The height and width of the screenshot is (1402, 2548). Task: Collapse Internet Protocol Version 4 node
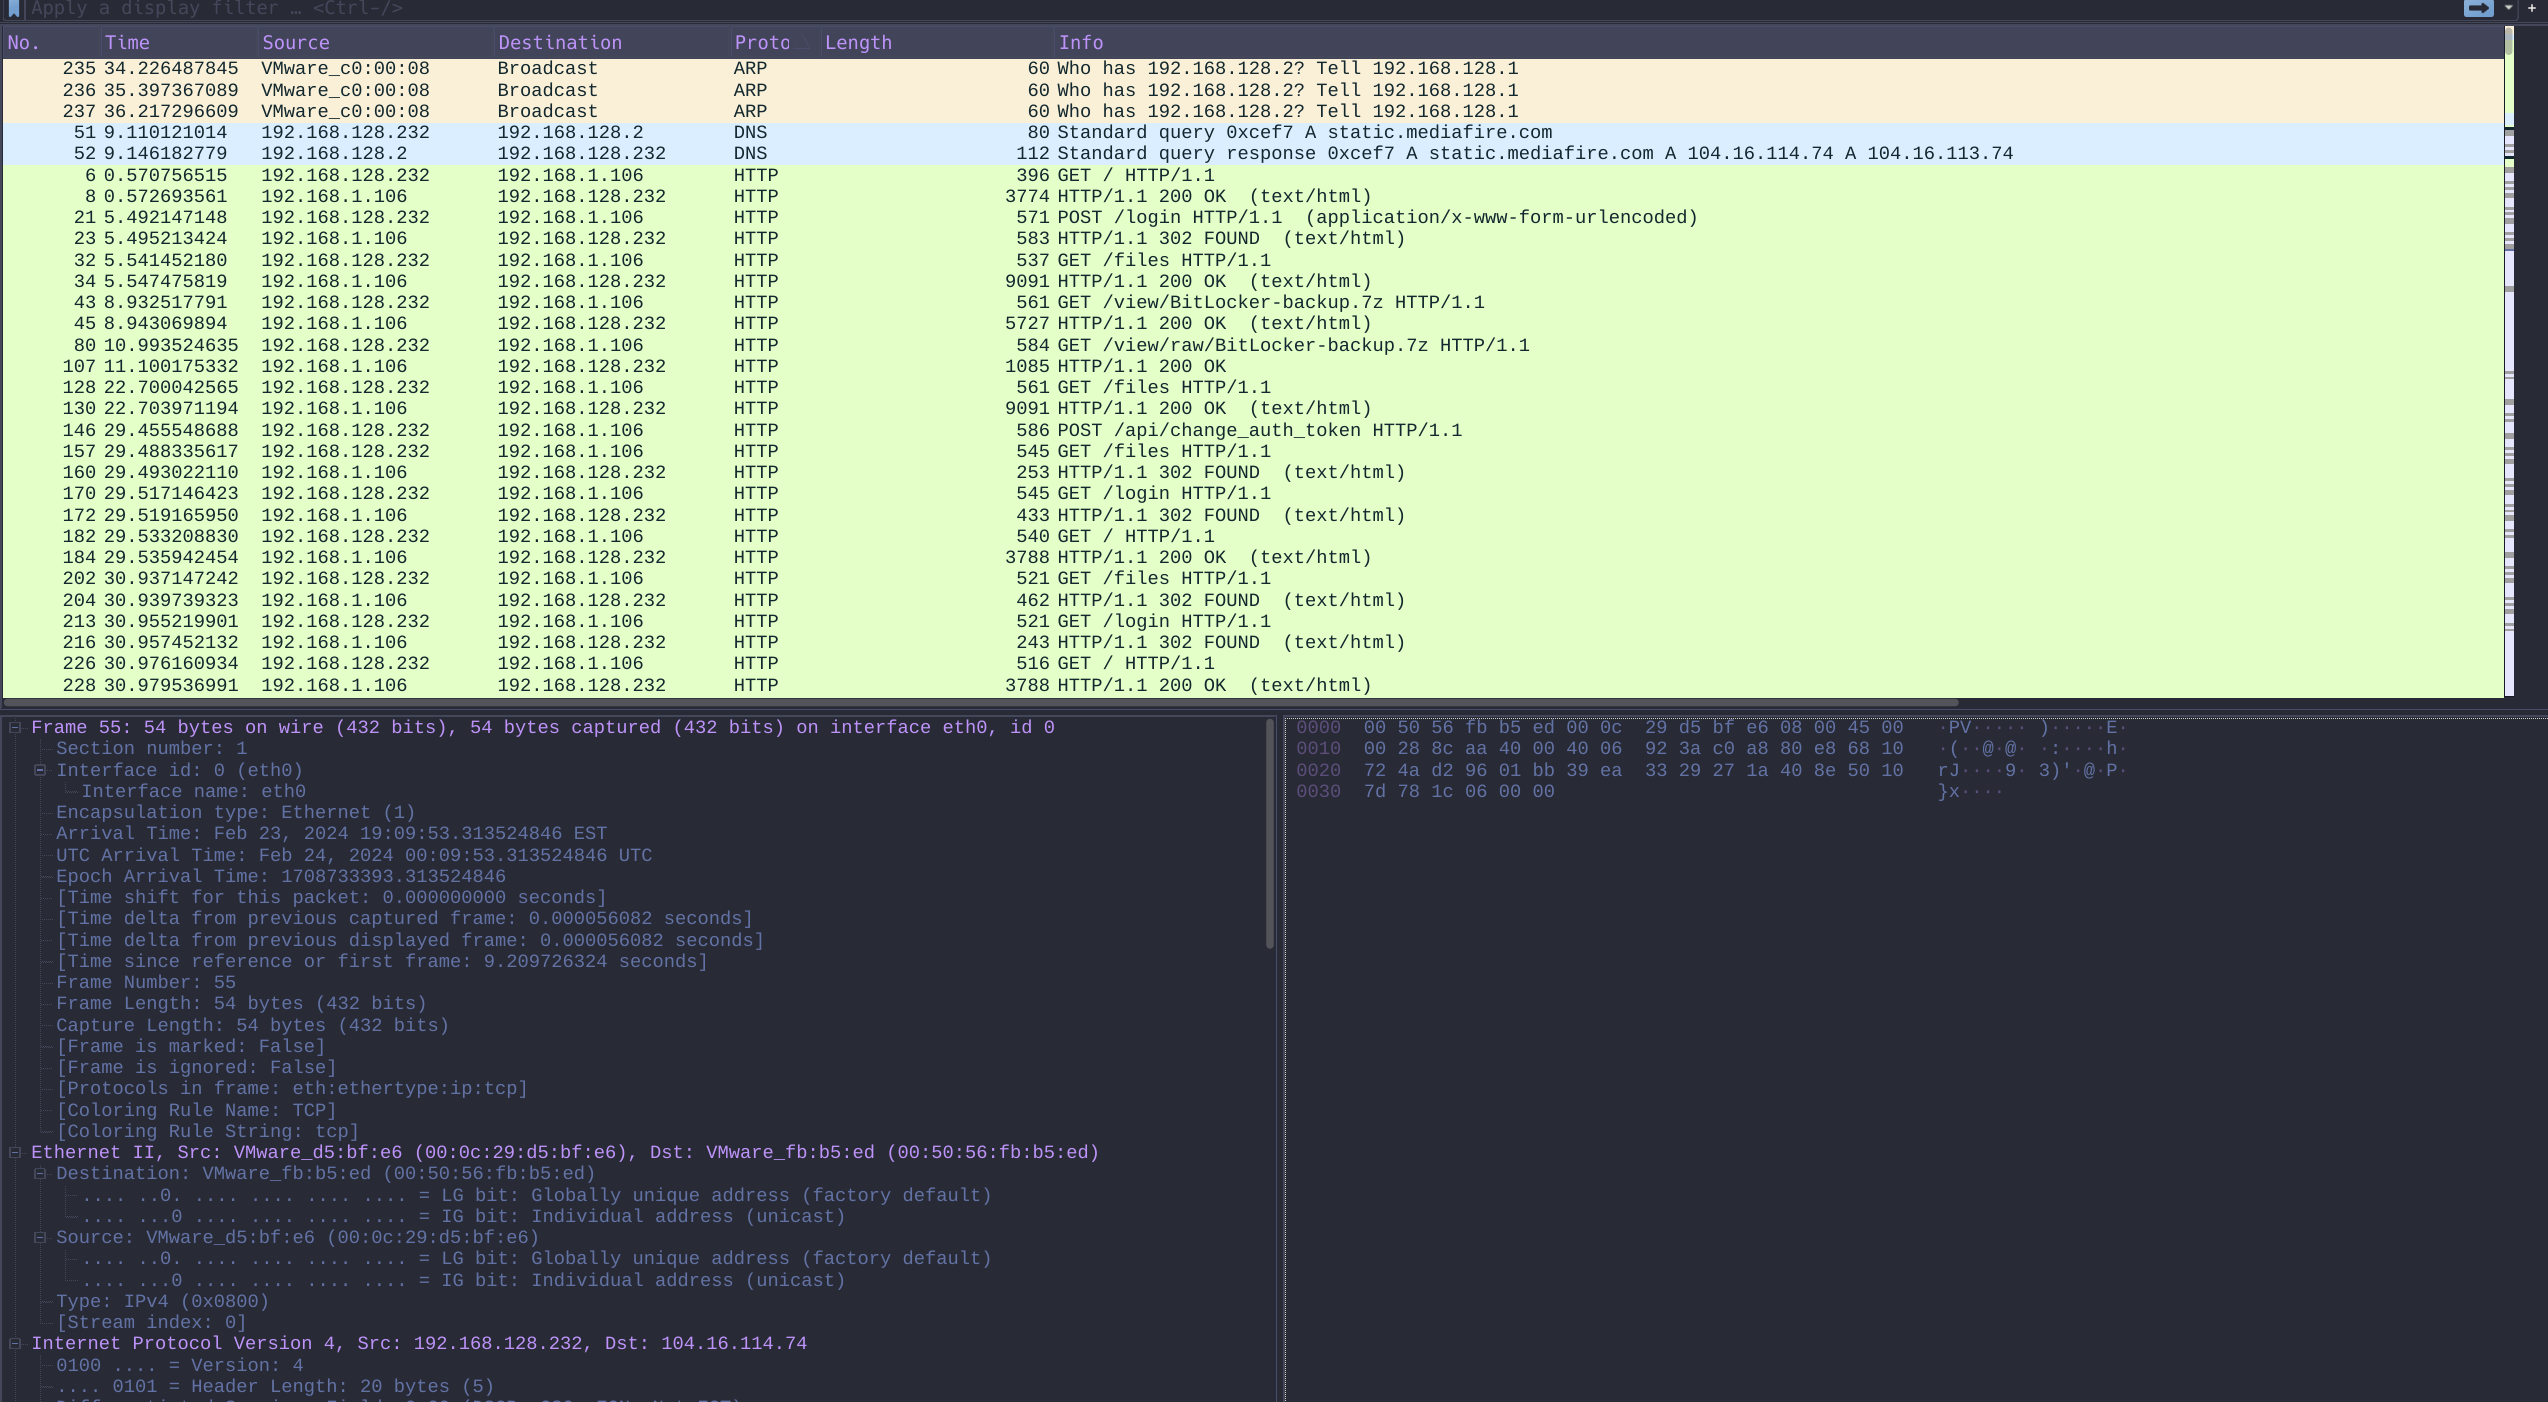(x=15, y=1343)
